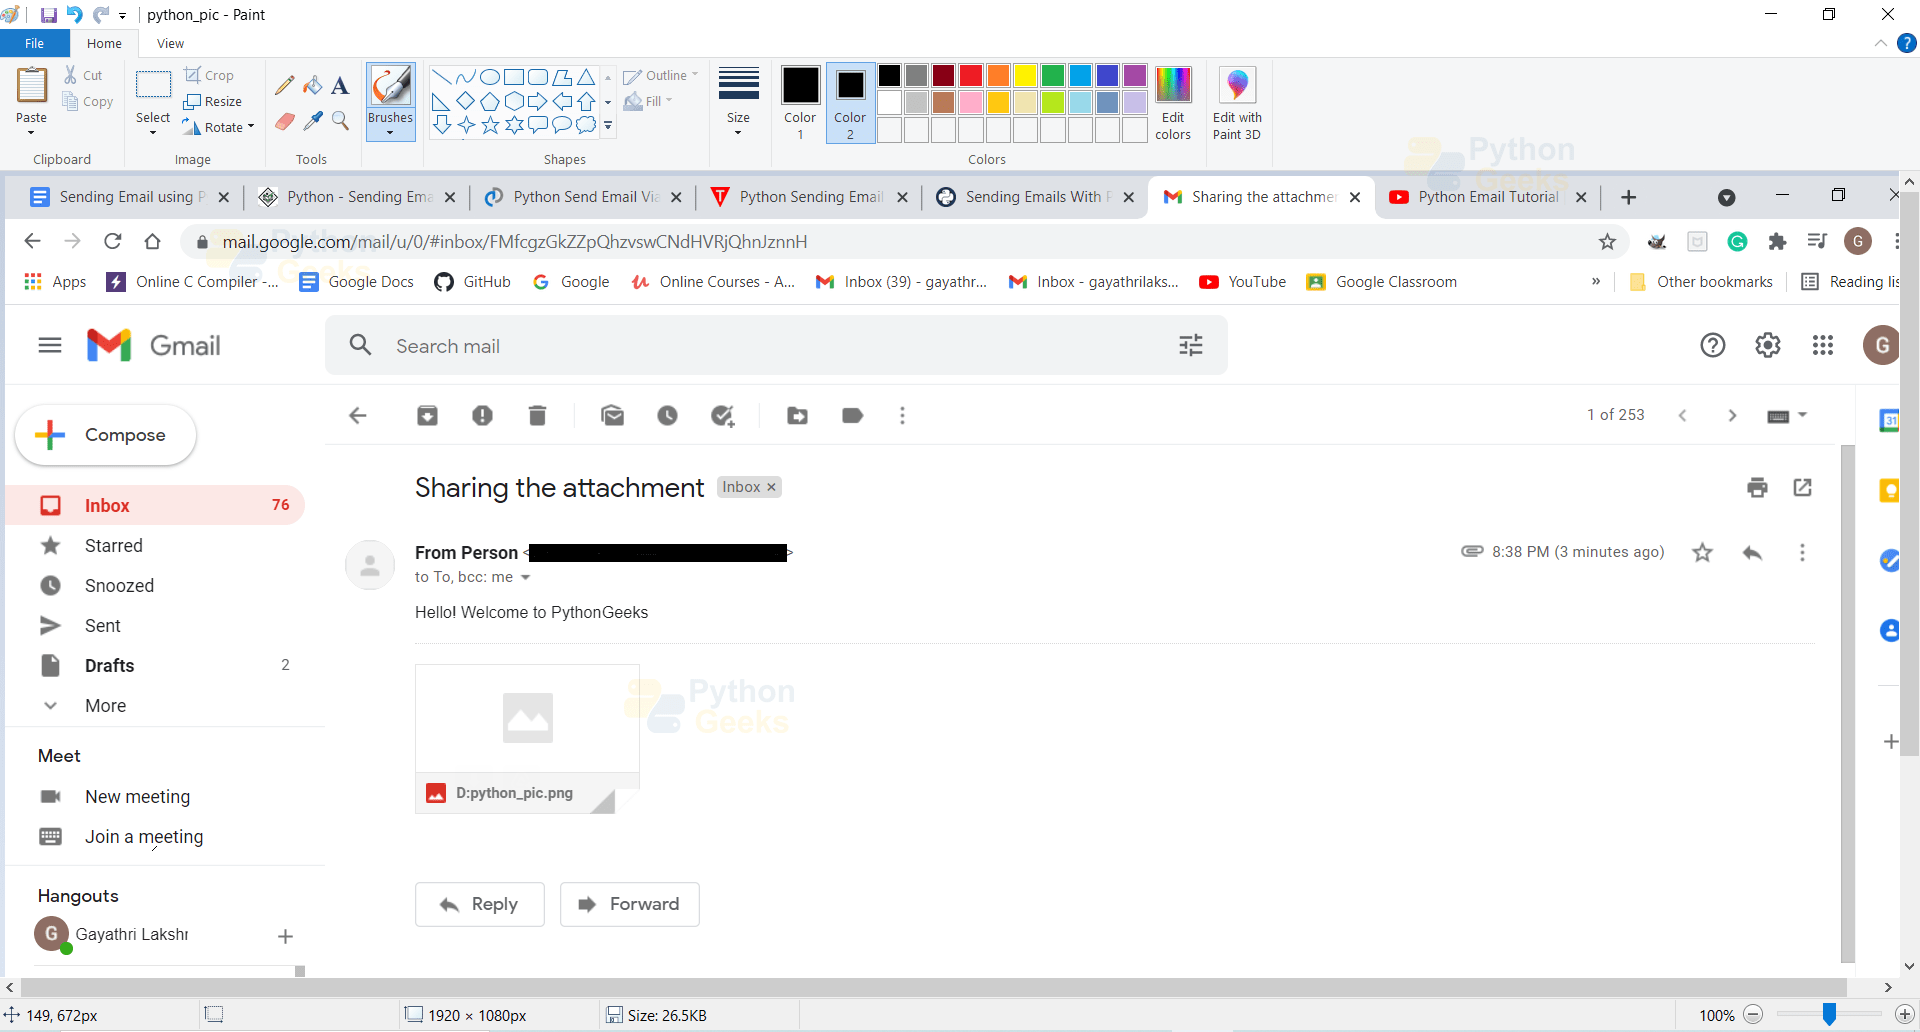Viewport: 1920px width, 1032px height.
Task: Pick the Eraser tool
Action: [x=284, y=121]
